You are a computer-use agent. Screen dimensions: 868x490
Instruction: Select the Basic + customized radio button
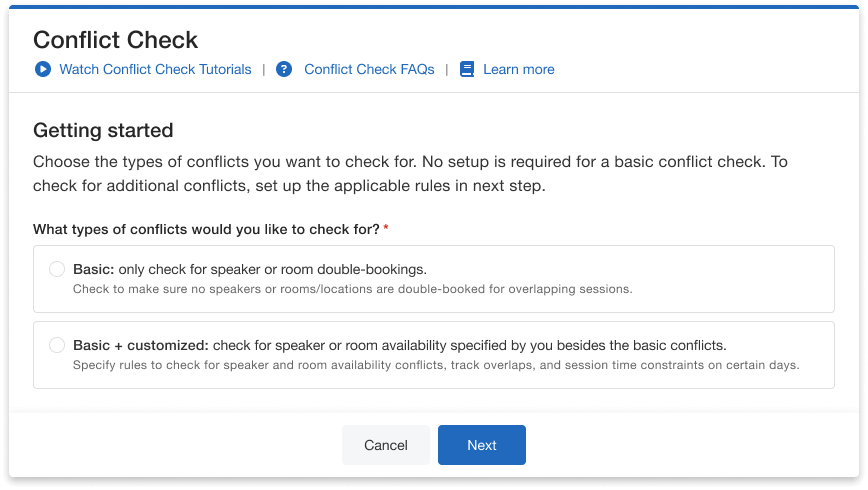pos(57,345)
